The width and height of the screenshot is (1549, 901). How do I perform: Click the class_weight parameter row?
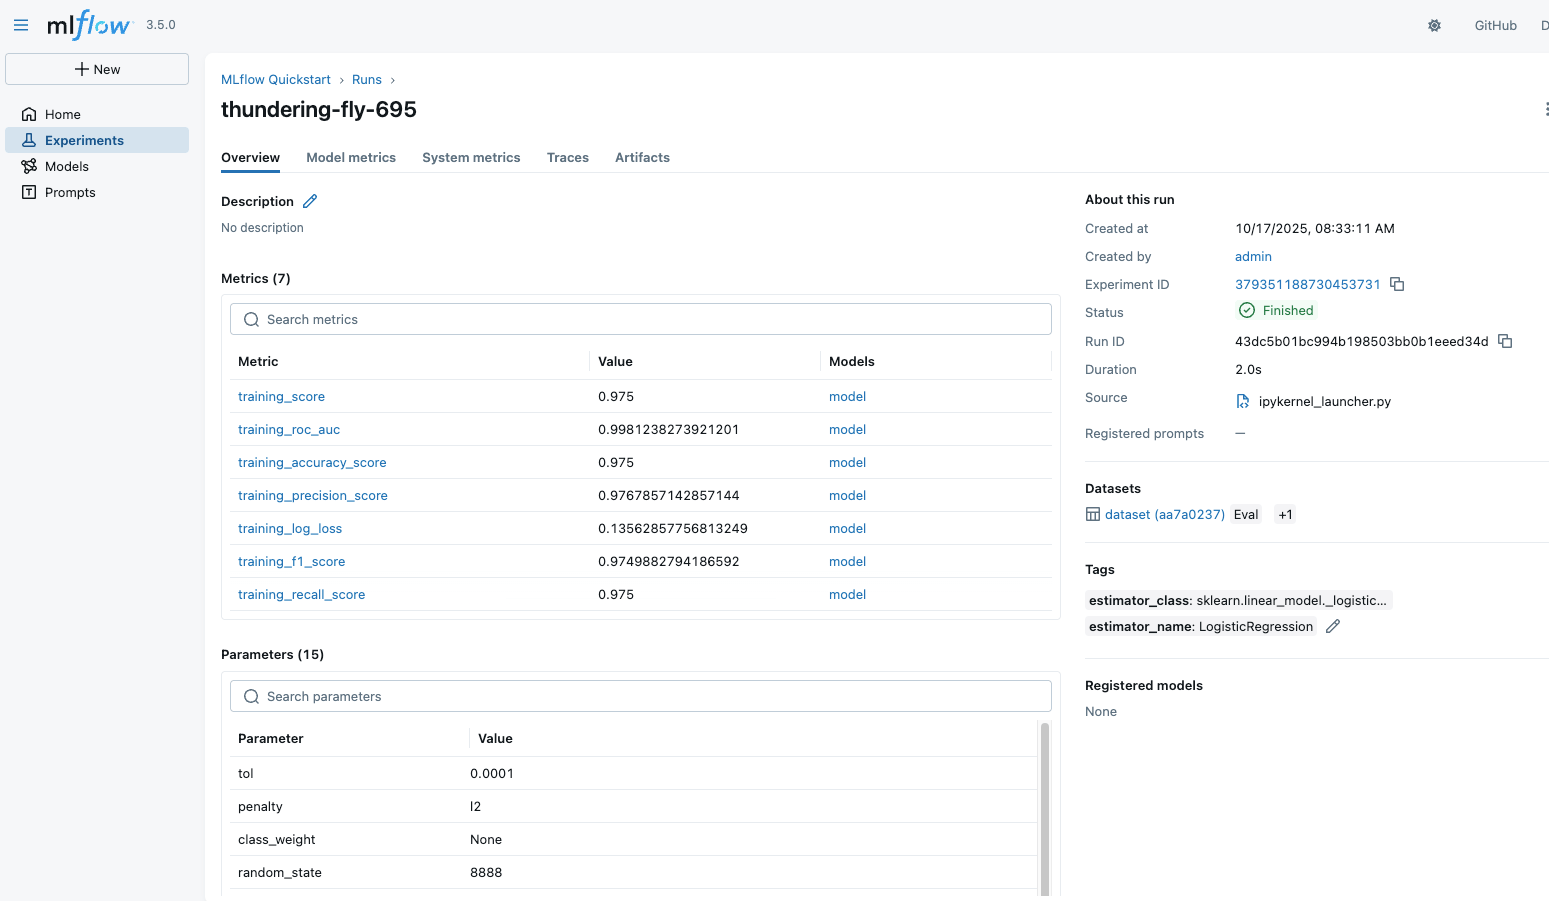[x=633, y=839]
